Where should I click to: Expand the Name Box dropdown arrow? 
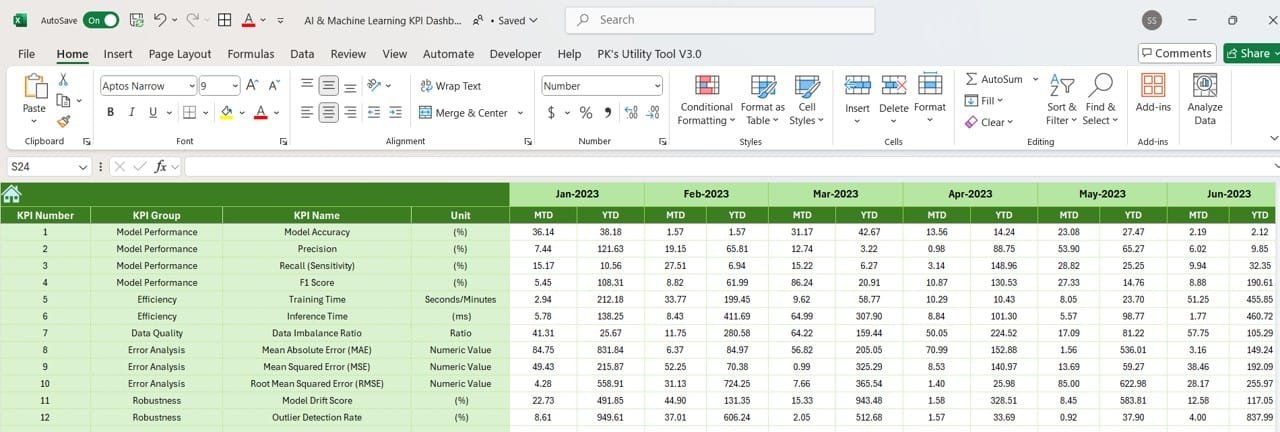click(82, 167)
